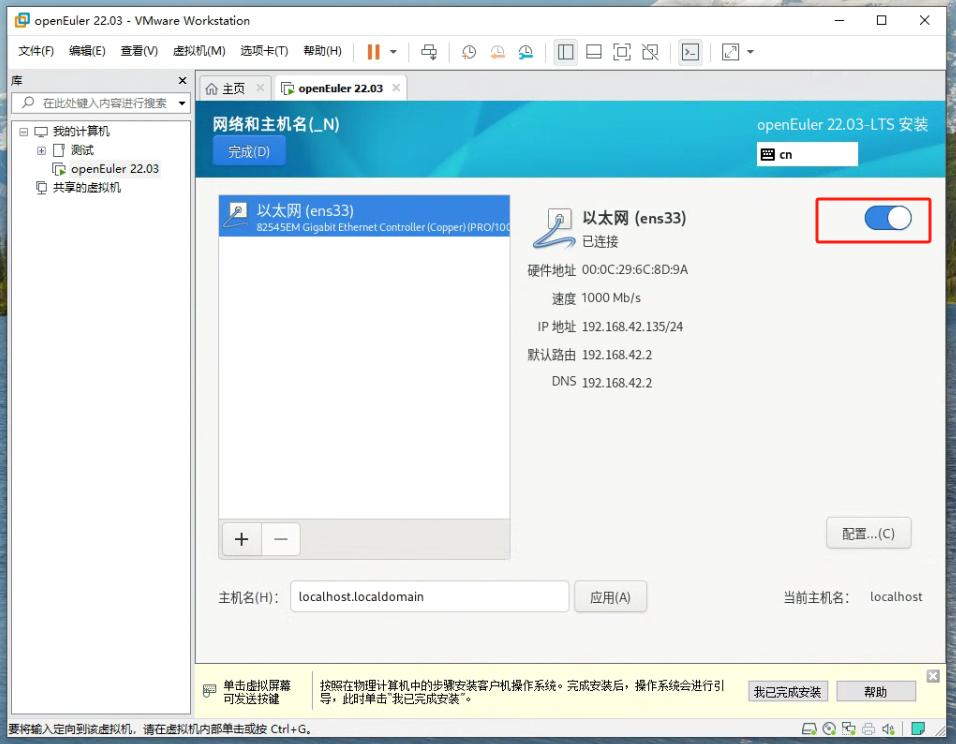Open the 编辑(E) menu
The width and height of the screenshot is (956, 744).
pyautogui.click(x=87, y=51)
